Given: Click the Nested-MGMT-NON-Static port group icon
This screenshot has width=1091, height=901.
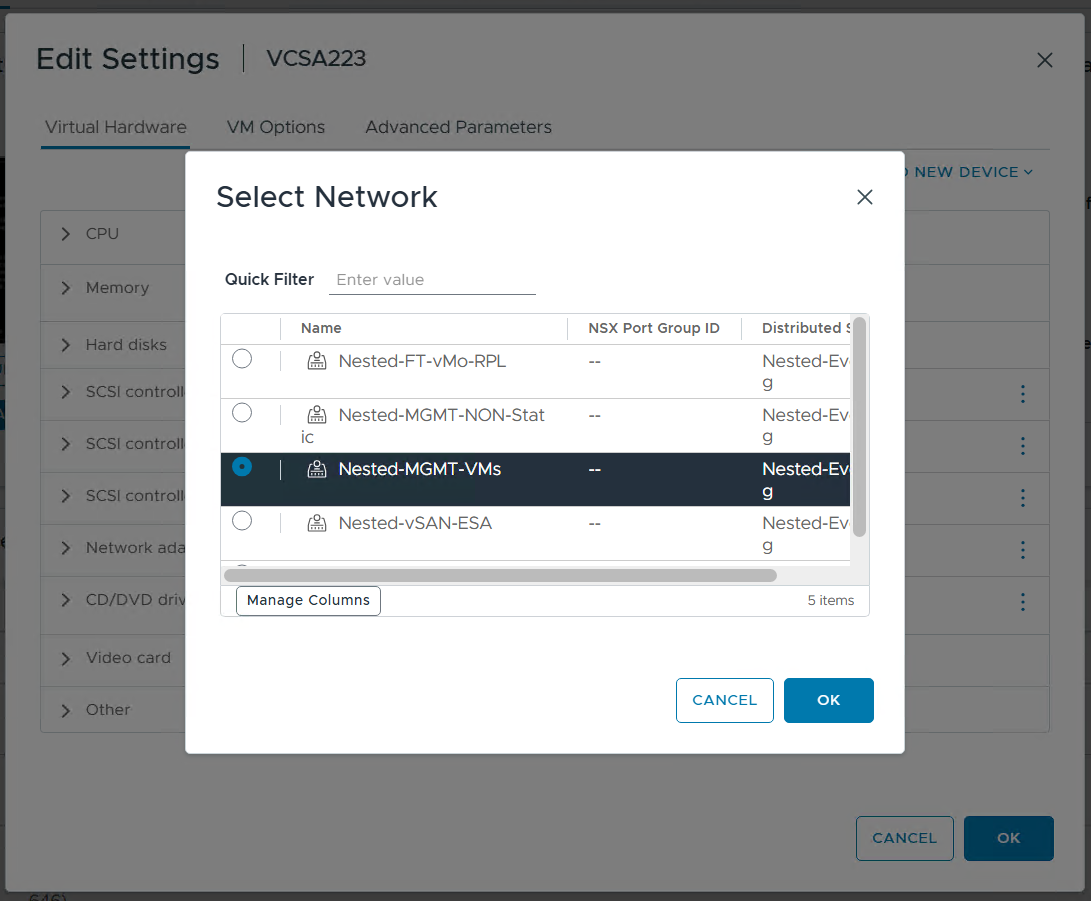Looking at the screenshot, I should 317,415.
